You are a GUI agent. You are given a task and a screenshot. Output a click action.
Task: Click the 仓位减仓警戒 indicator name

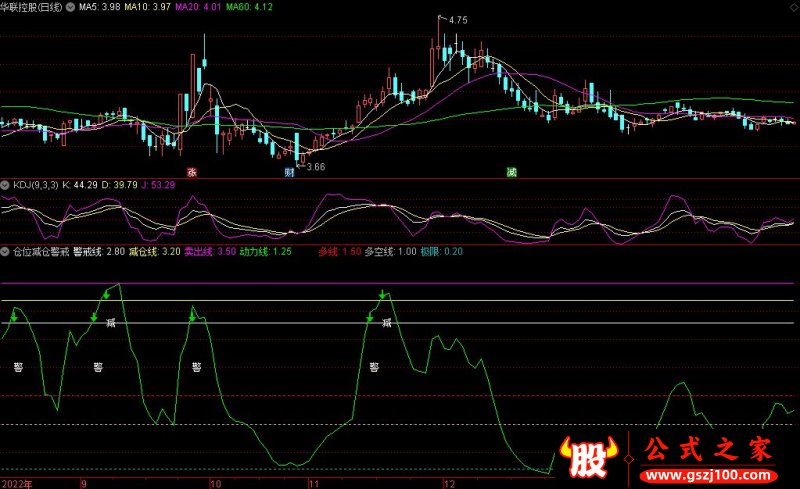[x=40, y=252]
